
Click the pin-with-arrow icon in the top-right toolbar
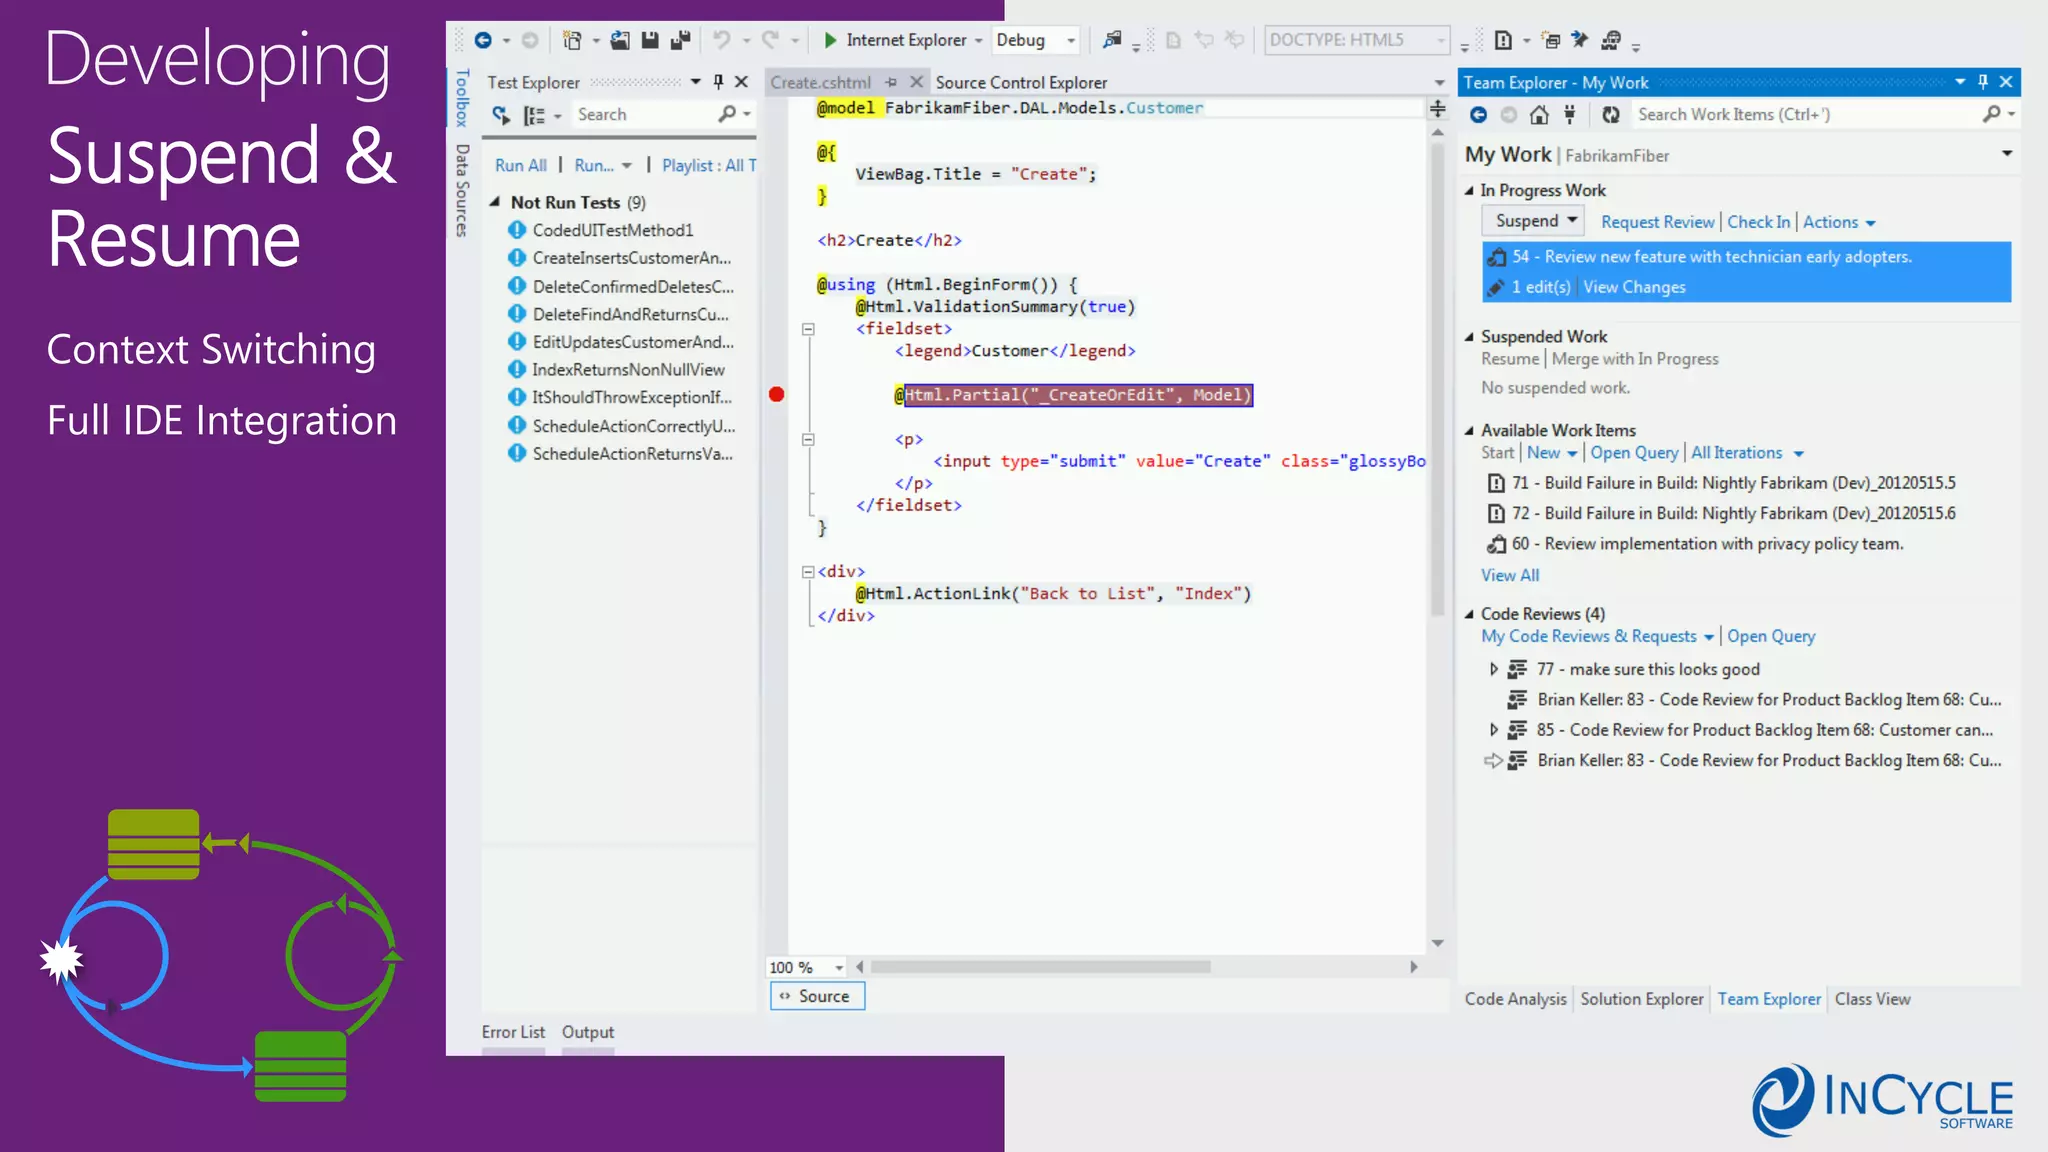point(1580,40)
